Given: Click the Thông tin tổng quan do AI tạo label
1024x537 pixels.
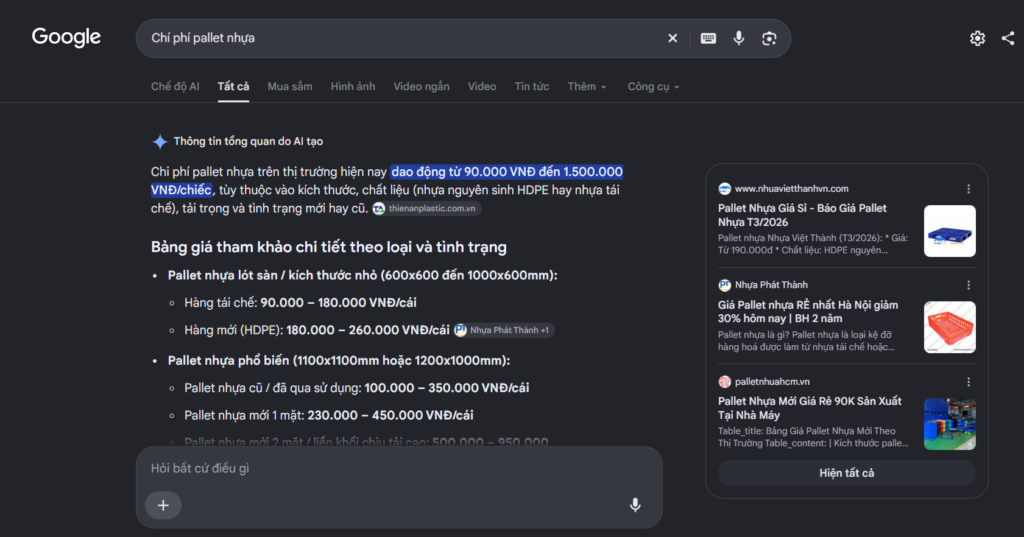Looking at the screenshot, I should 248,141.
